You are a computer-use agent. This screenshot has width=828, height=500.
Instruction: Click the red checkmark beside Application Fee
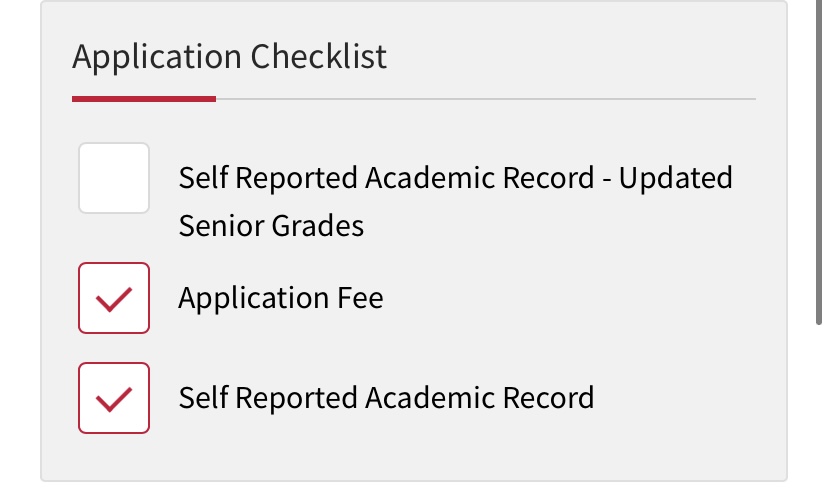tap(114, 298)
